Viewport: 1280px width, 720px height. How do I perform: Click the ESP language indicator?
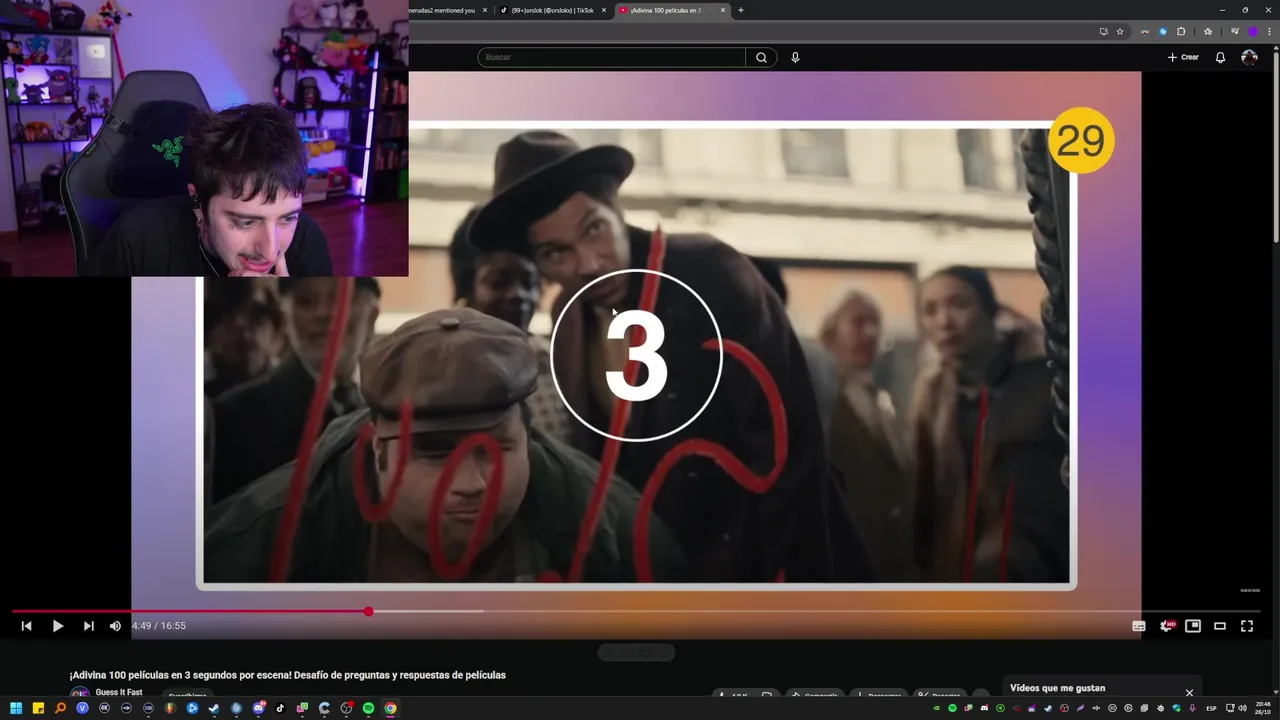click(1211, 708)
